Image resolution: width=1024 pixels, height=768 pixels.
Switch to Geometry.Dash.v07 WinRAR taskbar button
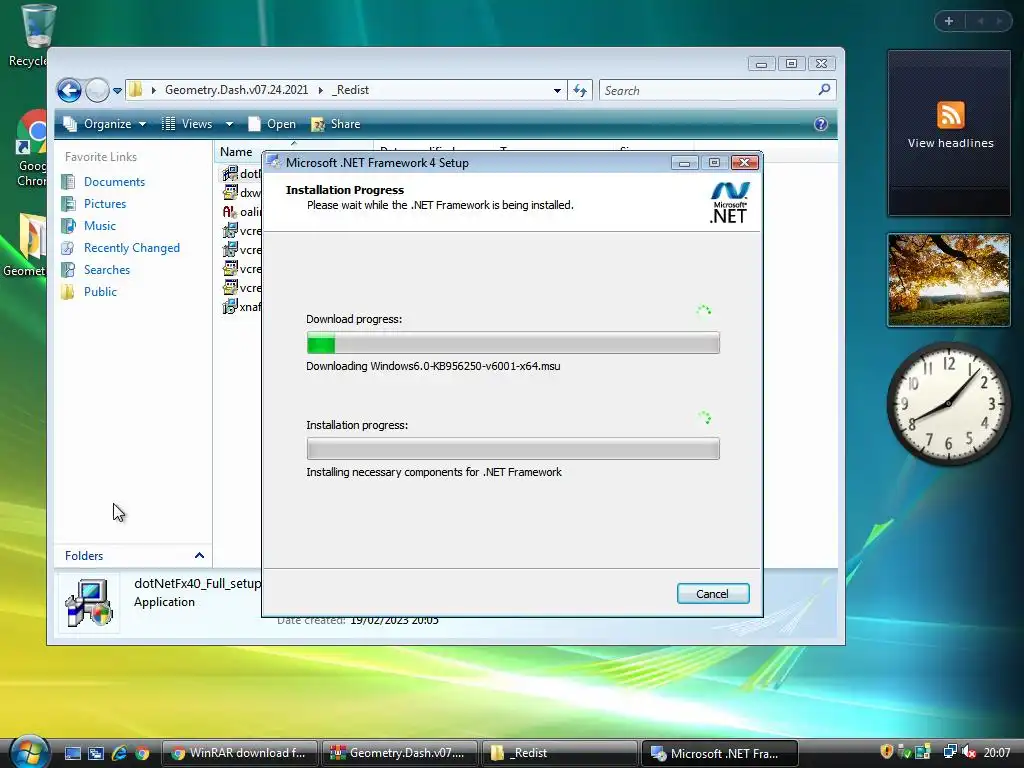(x=399, y=753)
